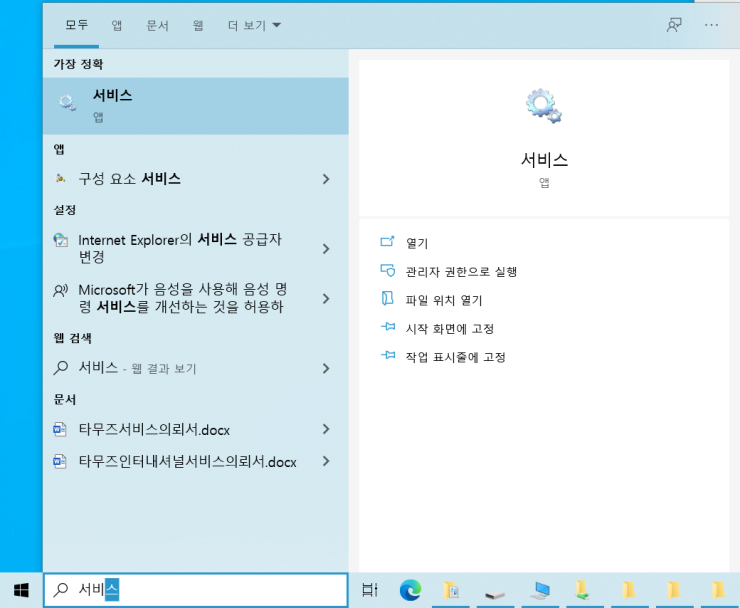
Task: Click the search magnifier in taskbar box
Action: point(60,589)
